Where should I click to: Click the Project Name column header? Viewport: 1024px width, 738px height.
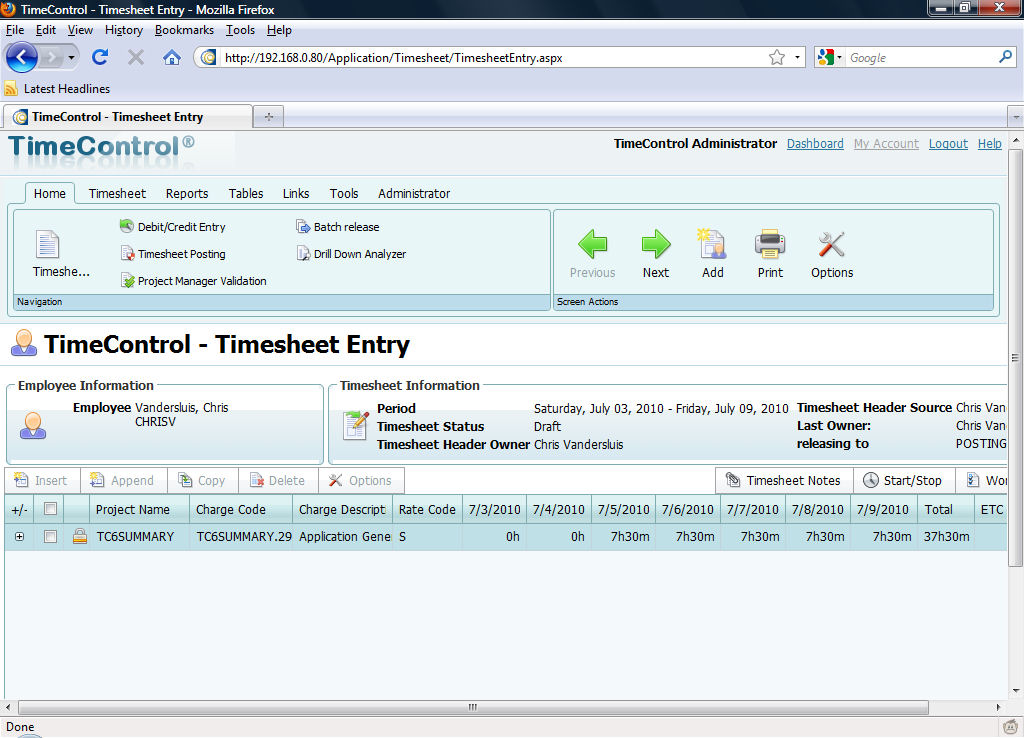pos(140,509)
